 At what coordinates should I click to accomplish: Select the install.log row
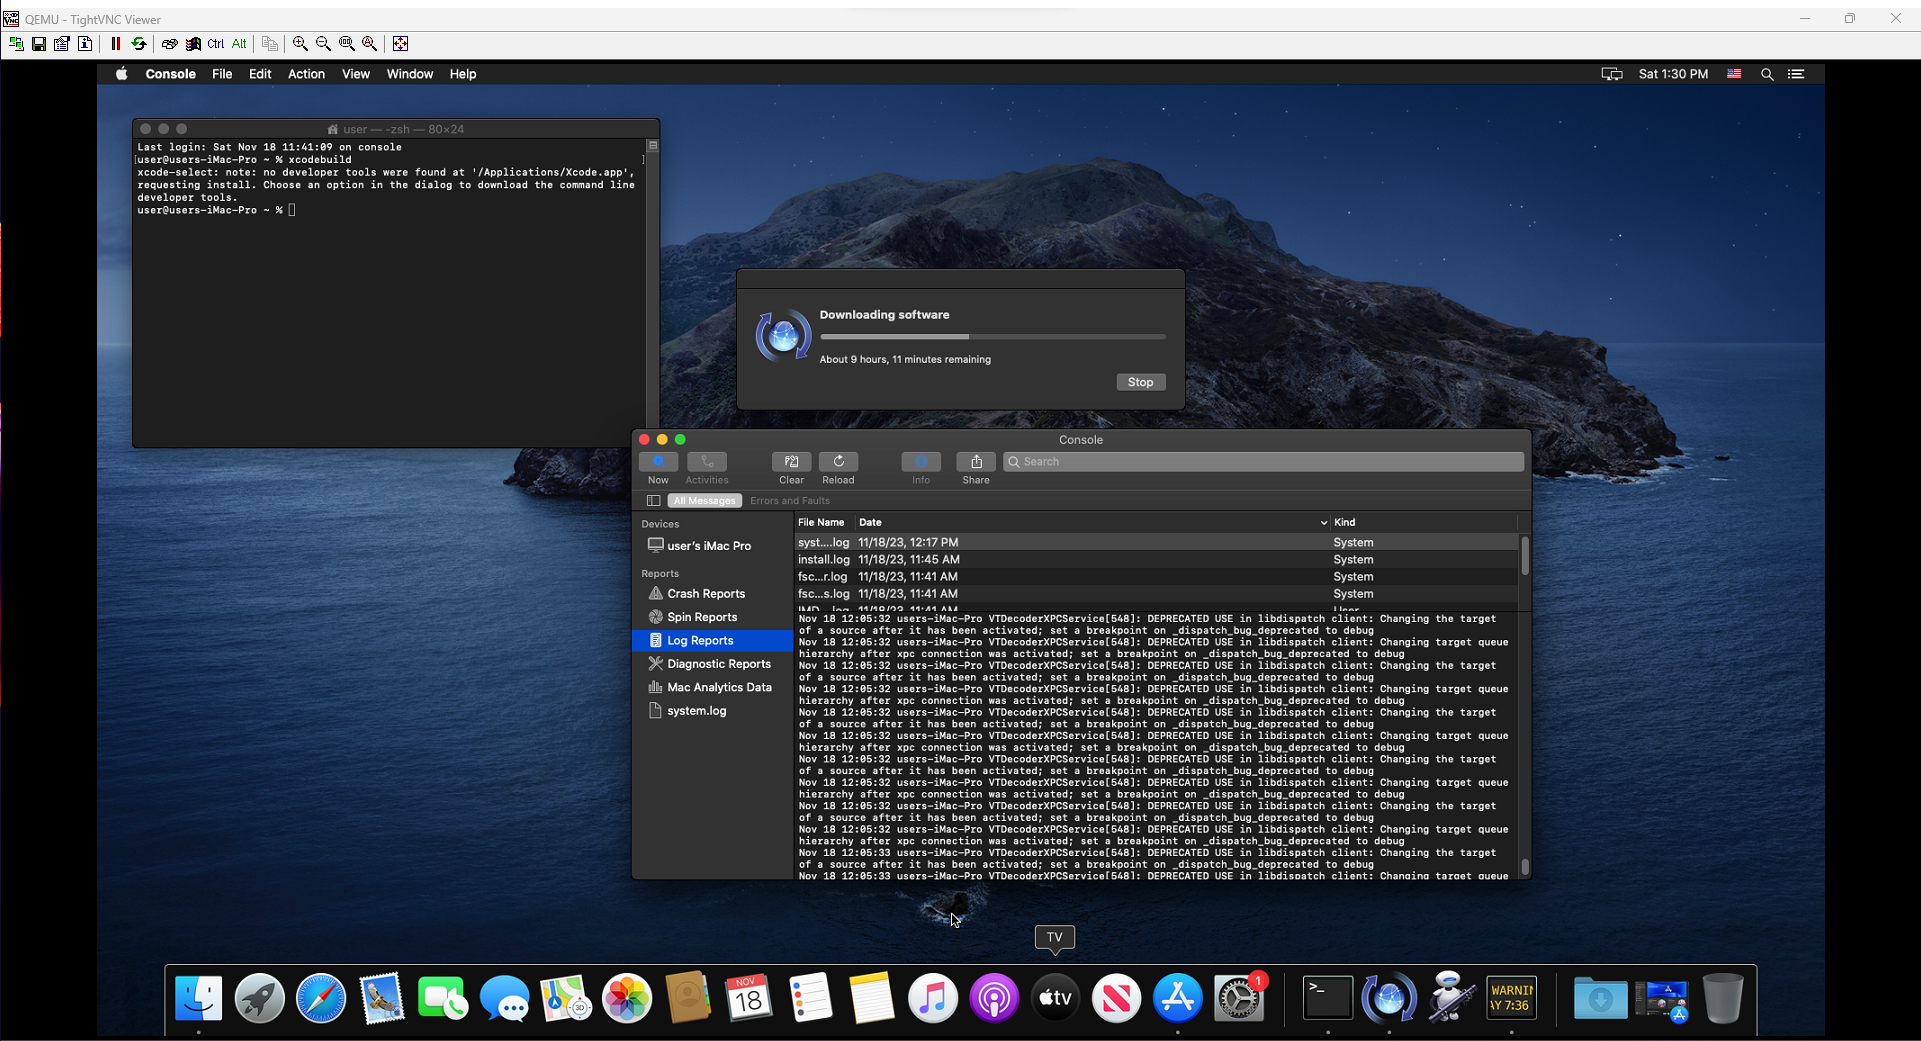point(1157,560)
